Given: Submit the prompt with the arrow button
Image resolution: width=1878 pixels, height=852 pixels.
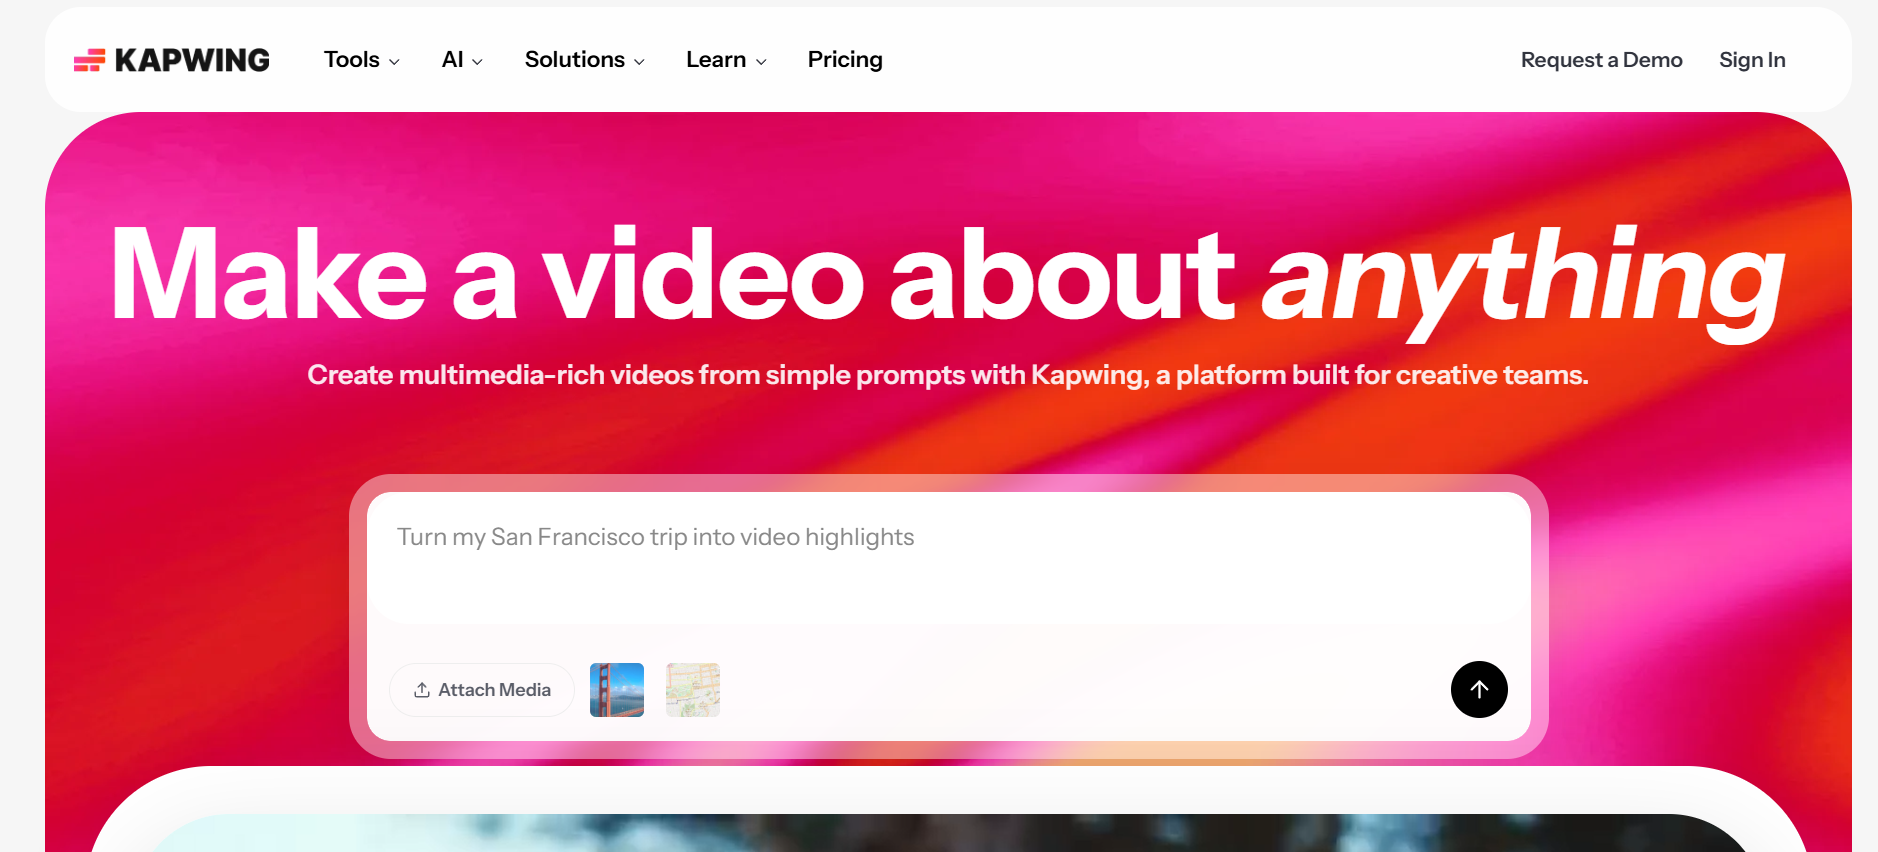Looking at the screenshot, I should click(x=1479, y=689).
